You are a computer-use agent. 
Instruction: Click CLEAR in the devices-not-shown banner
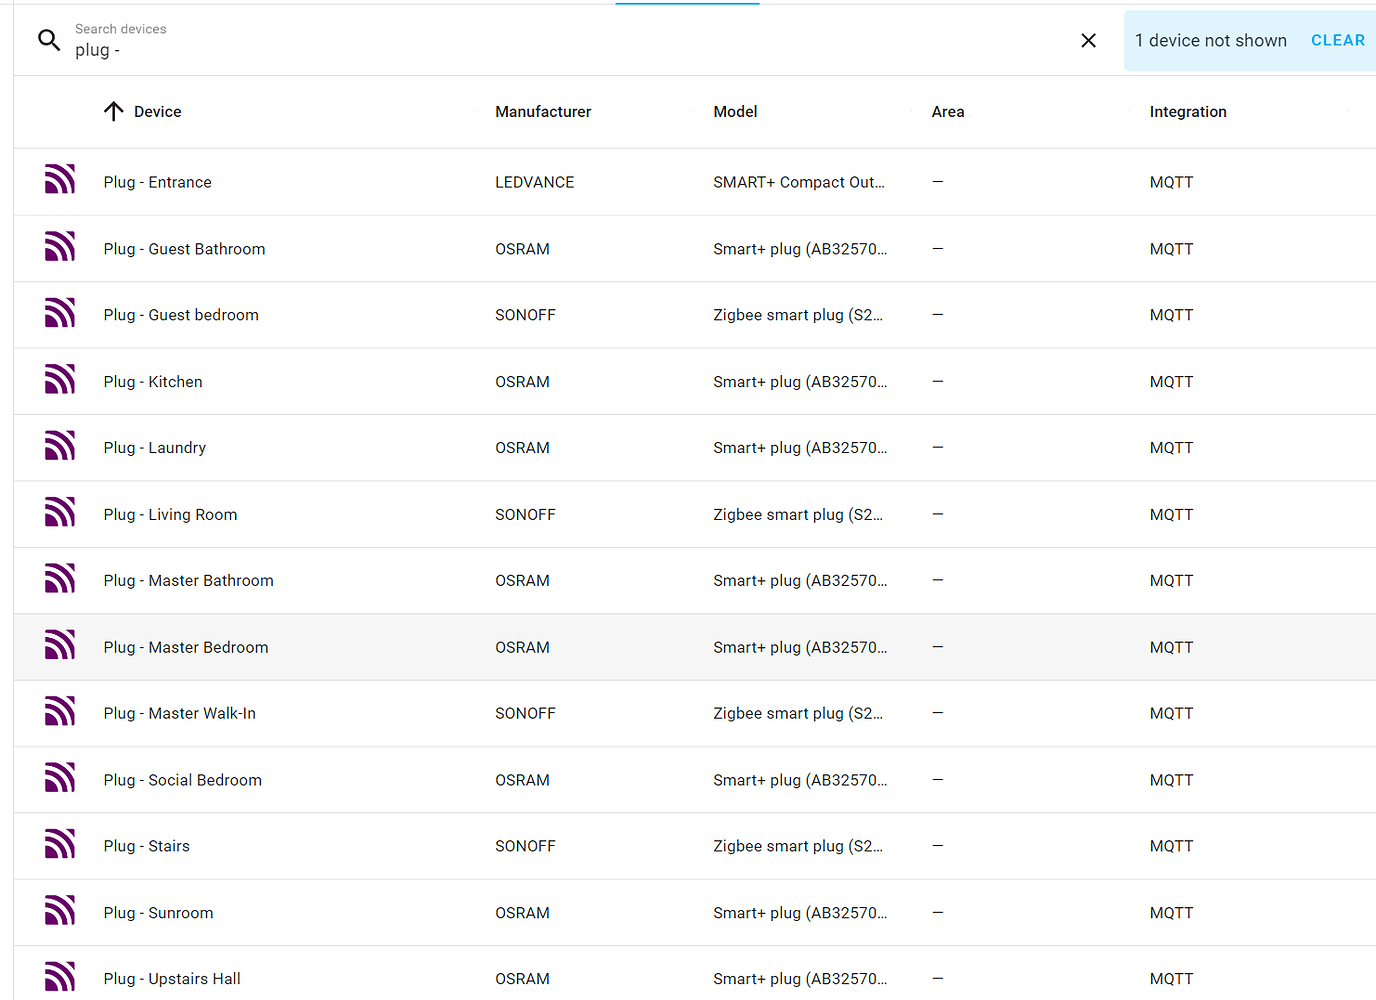[x=1338, y=40]
